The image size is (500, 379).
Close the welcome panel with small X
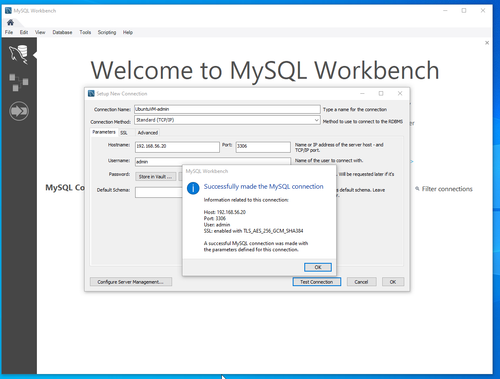pyautogui.click(x=487, y=43)
